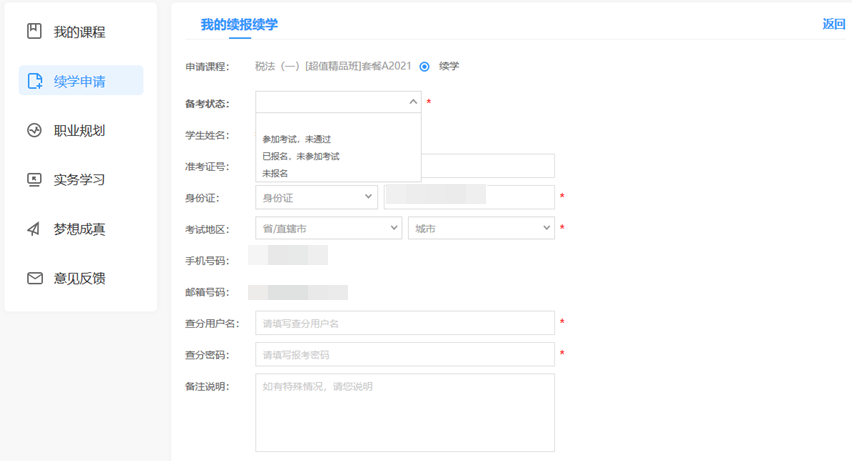Choose 已报名，未参加考试 option
Screen dimensions: 852x461
point(301,156)
